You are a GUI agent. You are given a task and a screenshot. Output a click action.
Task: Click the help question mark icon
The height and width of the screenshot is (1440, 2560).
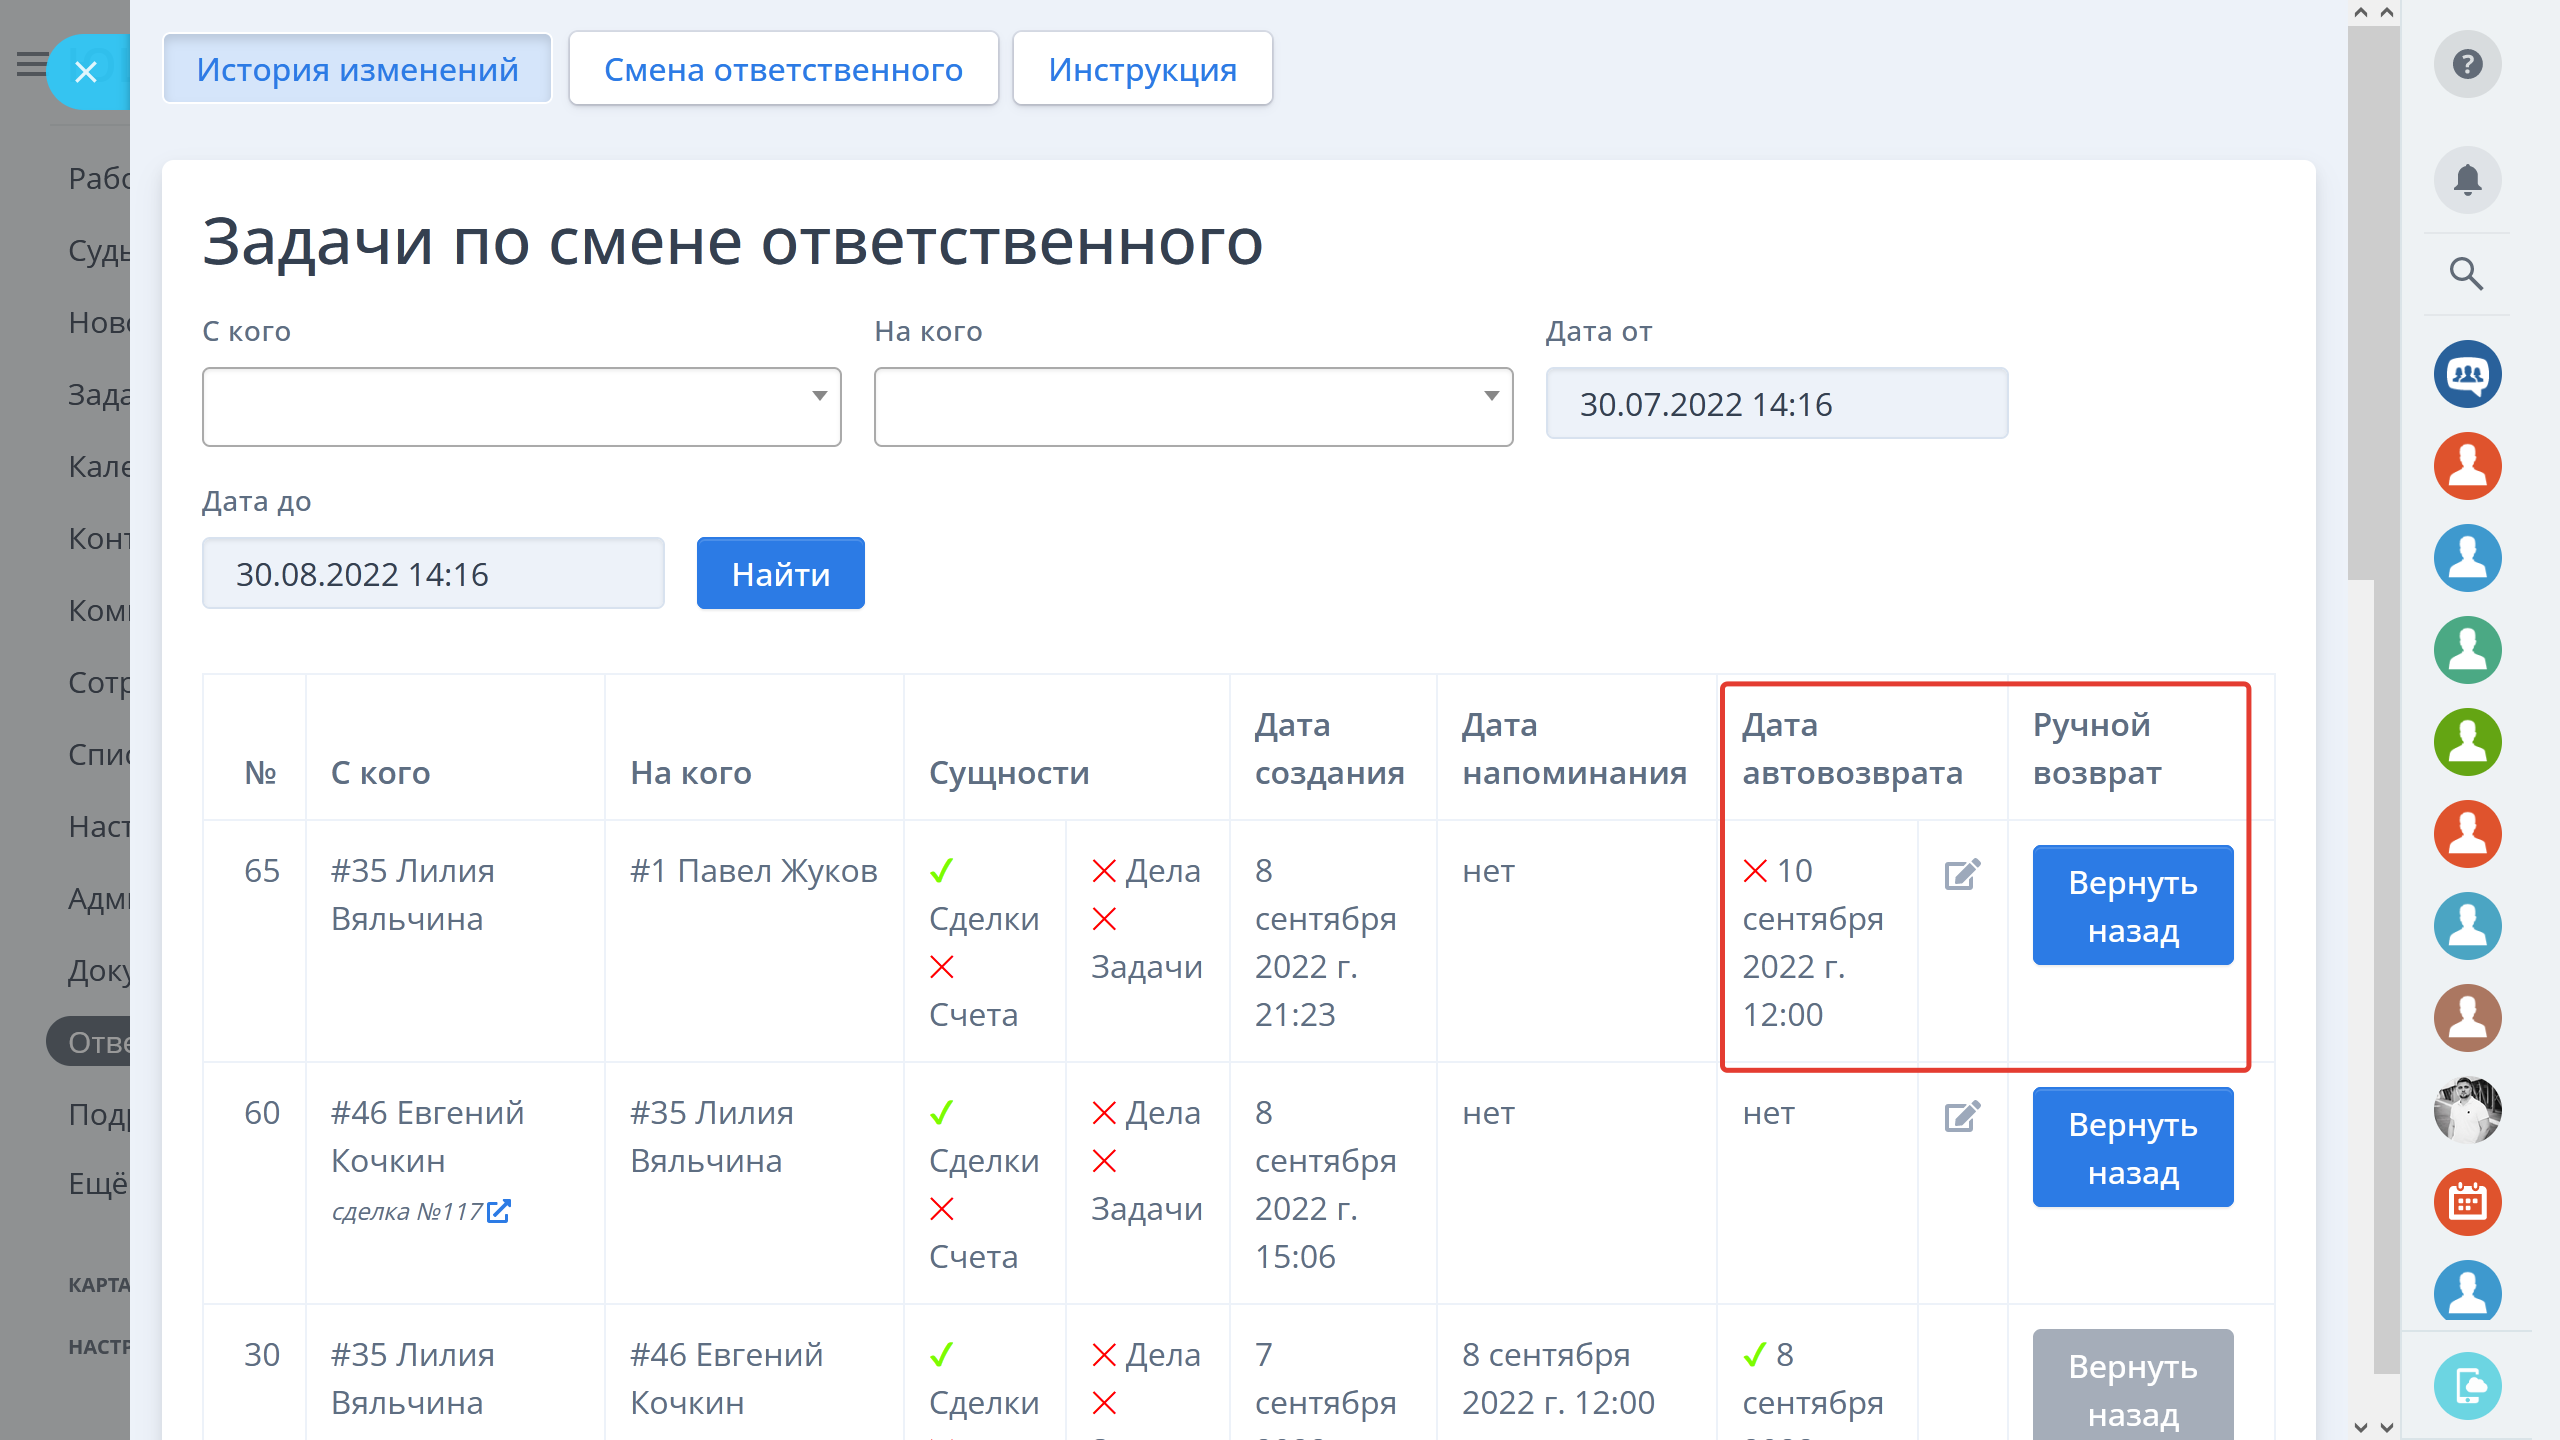(x=2467, y=65)
